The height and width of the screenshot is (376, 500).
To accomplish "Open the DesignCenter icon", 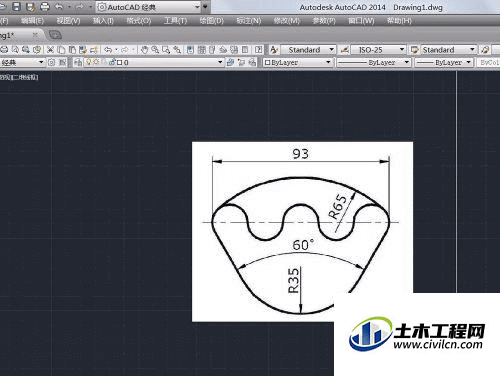I will [201, 50].
